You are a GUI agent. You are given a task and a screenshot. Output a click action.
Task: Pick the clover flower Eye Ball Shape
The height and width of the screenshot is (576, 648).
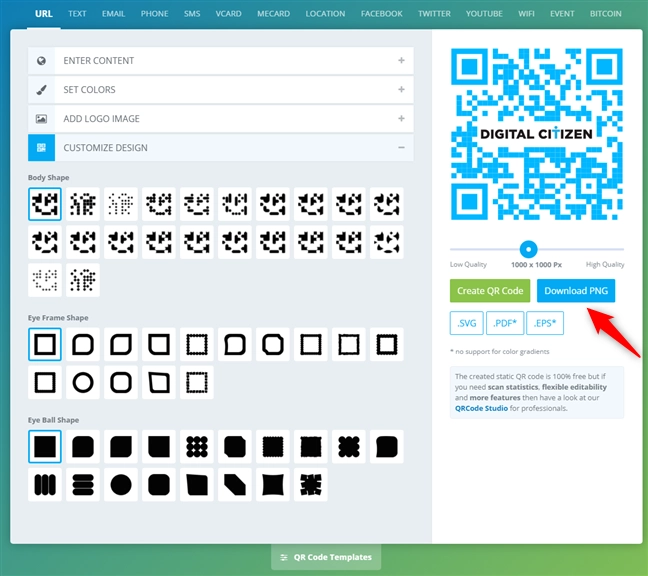[349, 446]
